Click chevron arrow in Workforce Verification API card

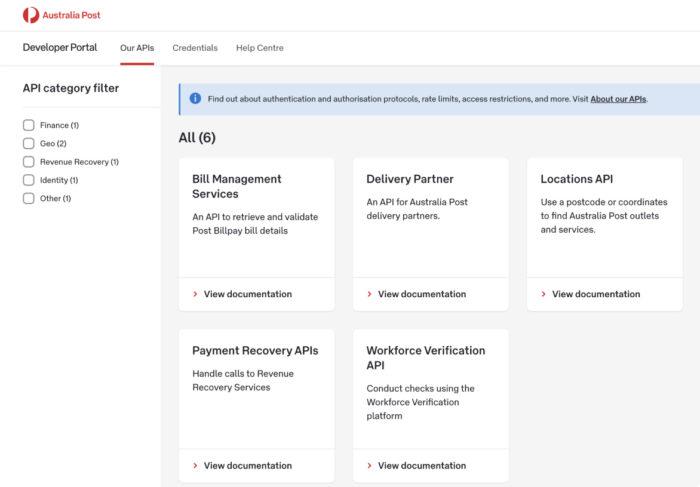(x=369, y=465)
